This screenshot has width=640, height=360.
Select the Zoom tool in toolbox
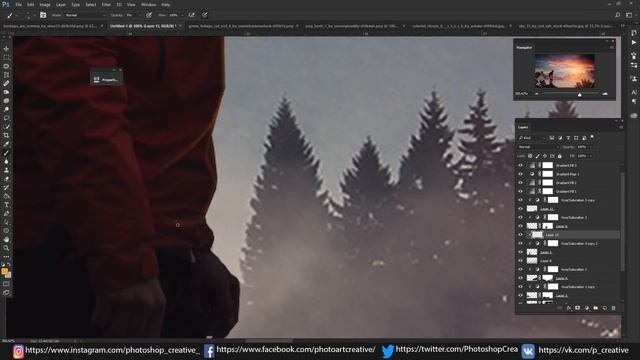(x=6, y=248)
